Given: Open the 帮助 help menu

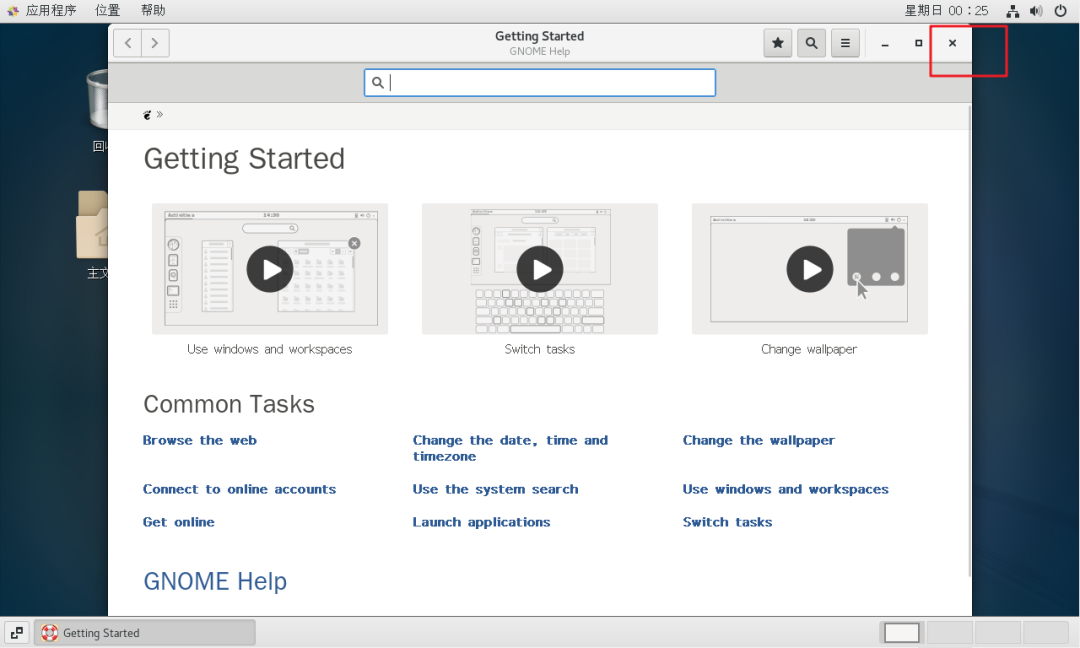Looking at the screenshot, I should click(x=153, y=10).
